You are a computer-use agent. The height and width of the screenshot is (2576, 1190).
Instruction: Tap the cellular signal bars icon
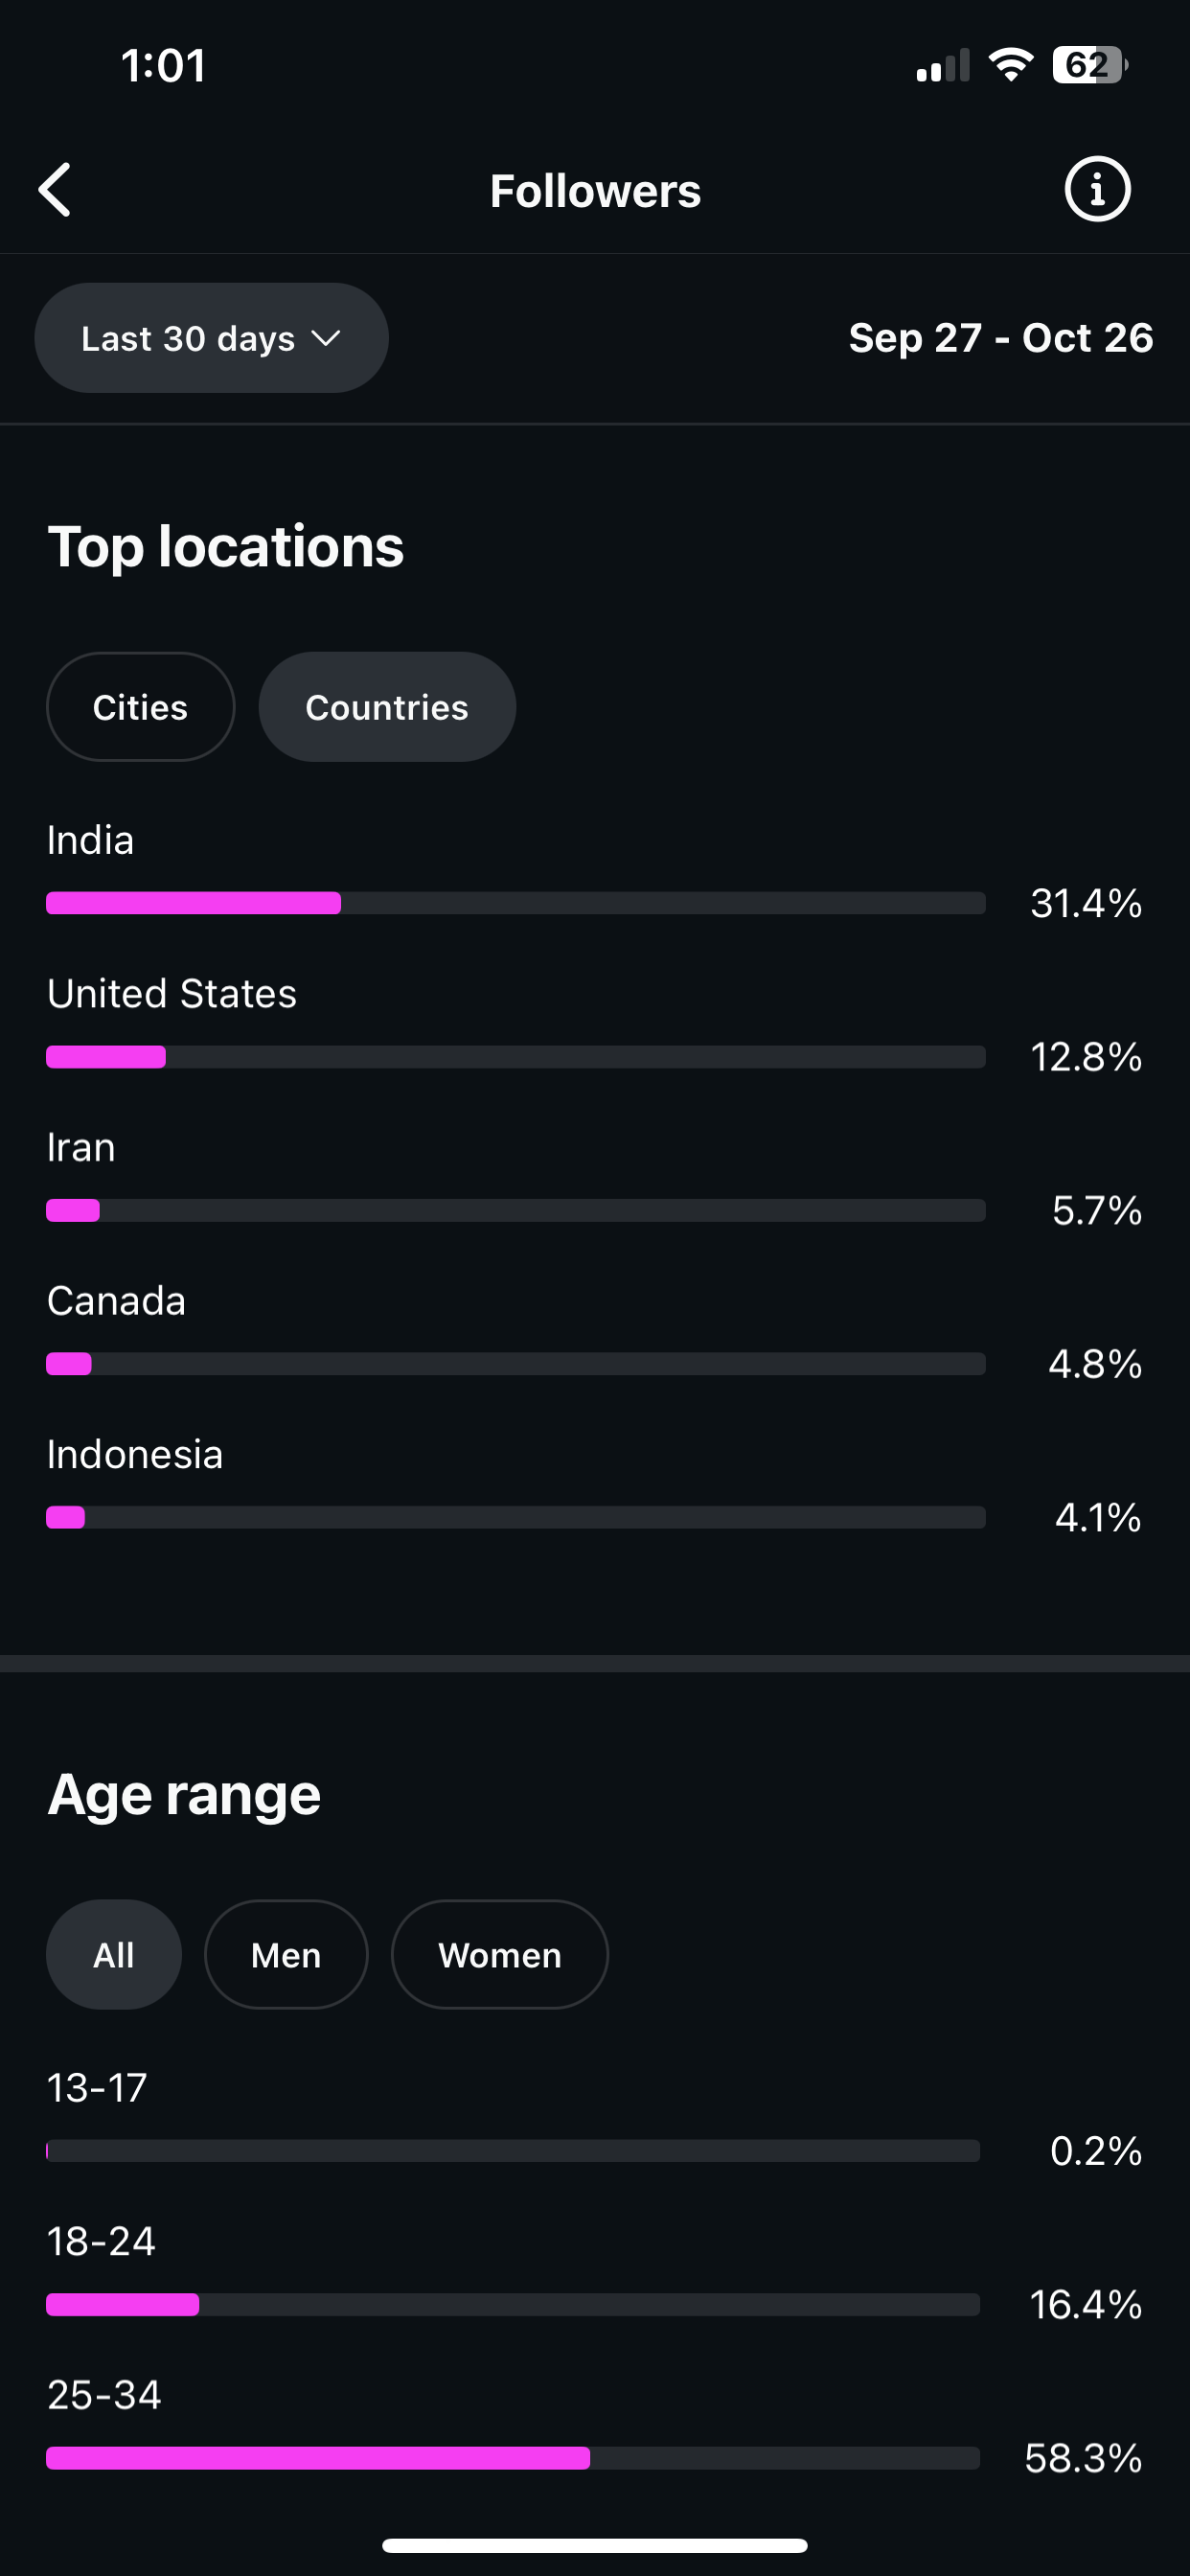tap(942, 66)
